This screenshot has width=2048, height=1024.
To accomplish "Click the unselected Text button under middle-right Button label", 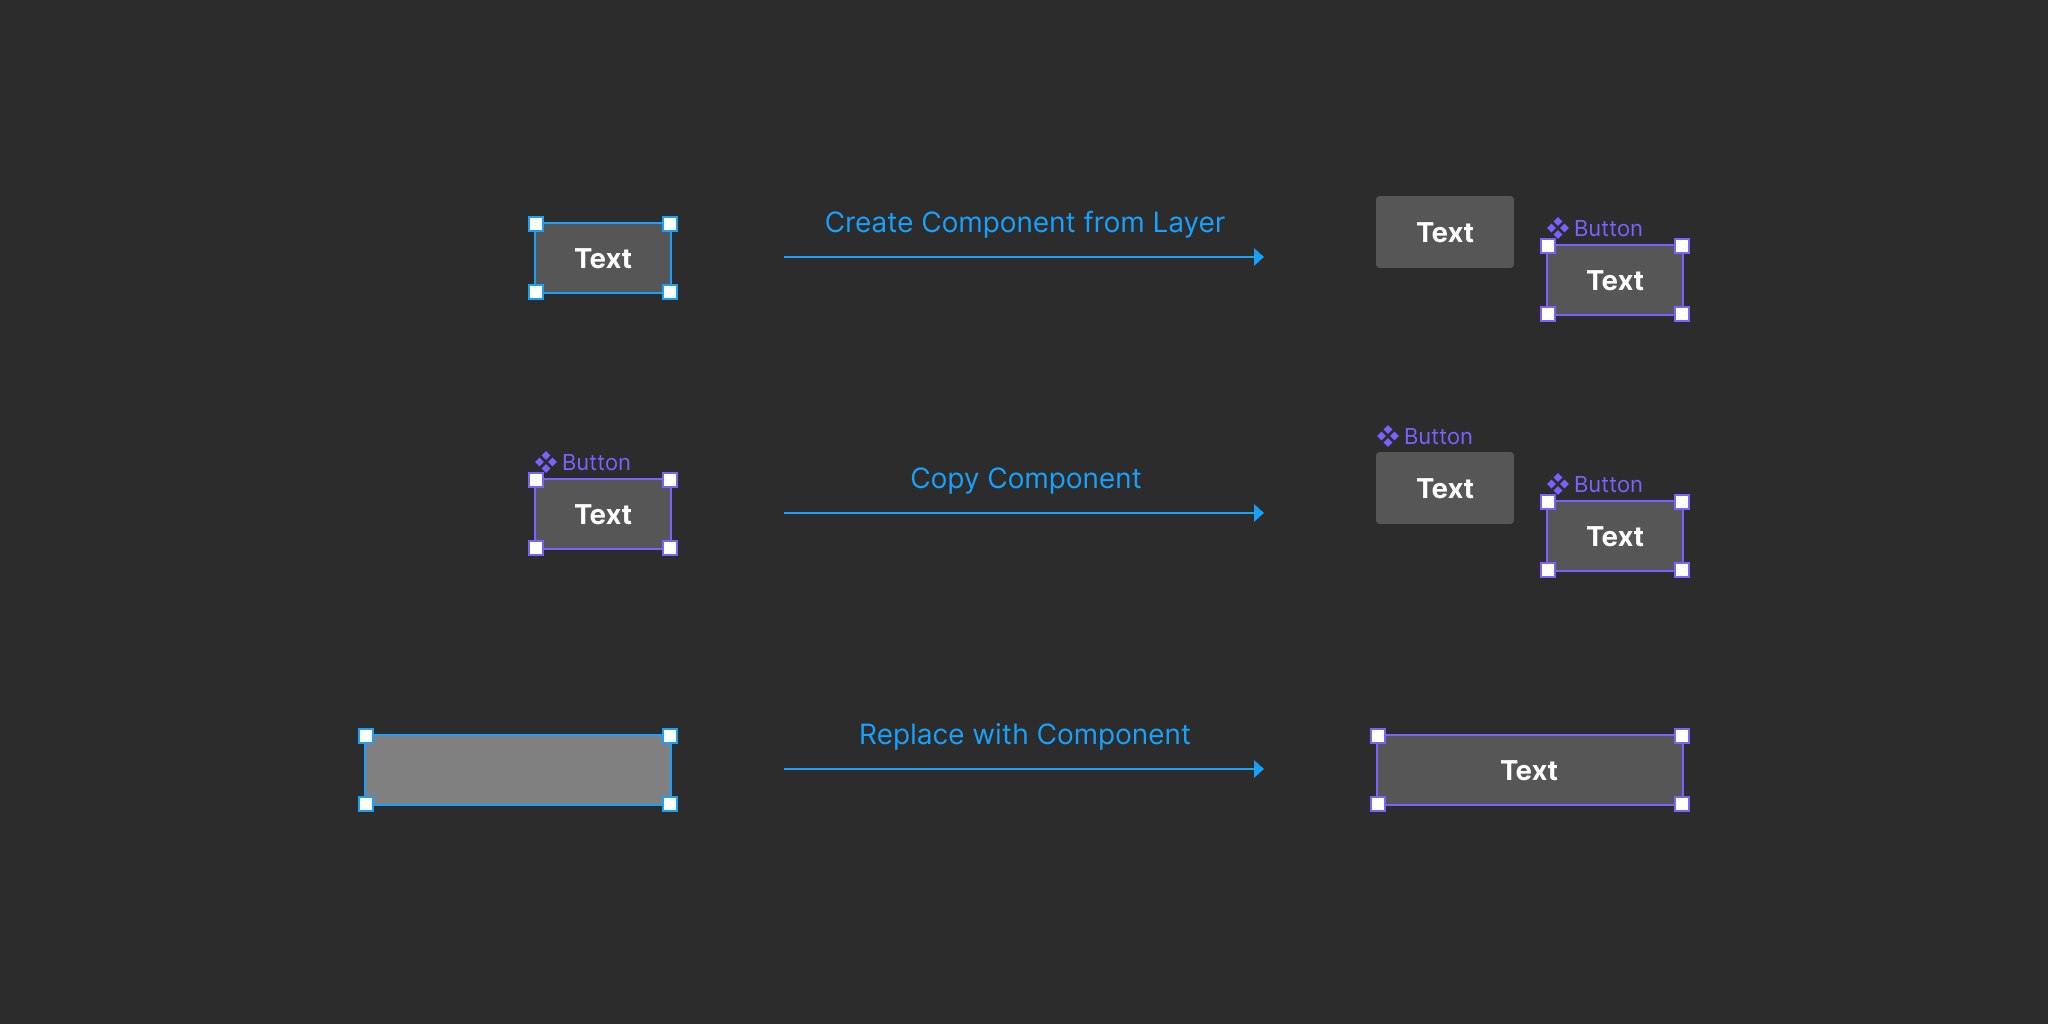I will [x=1444, y=488].
